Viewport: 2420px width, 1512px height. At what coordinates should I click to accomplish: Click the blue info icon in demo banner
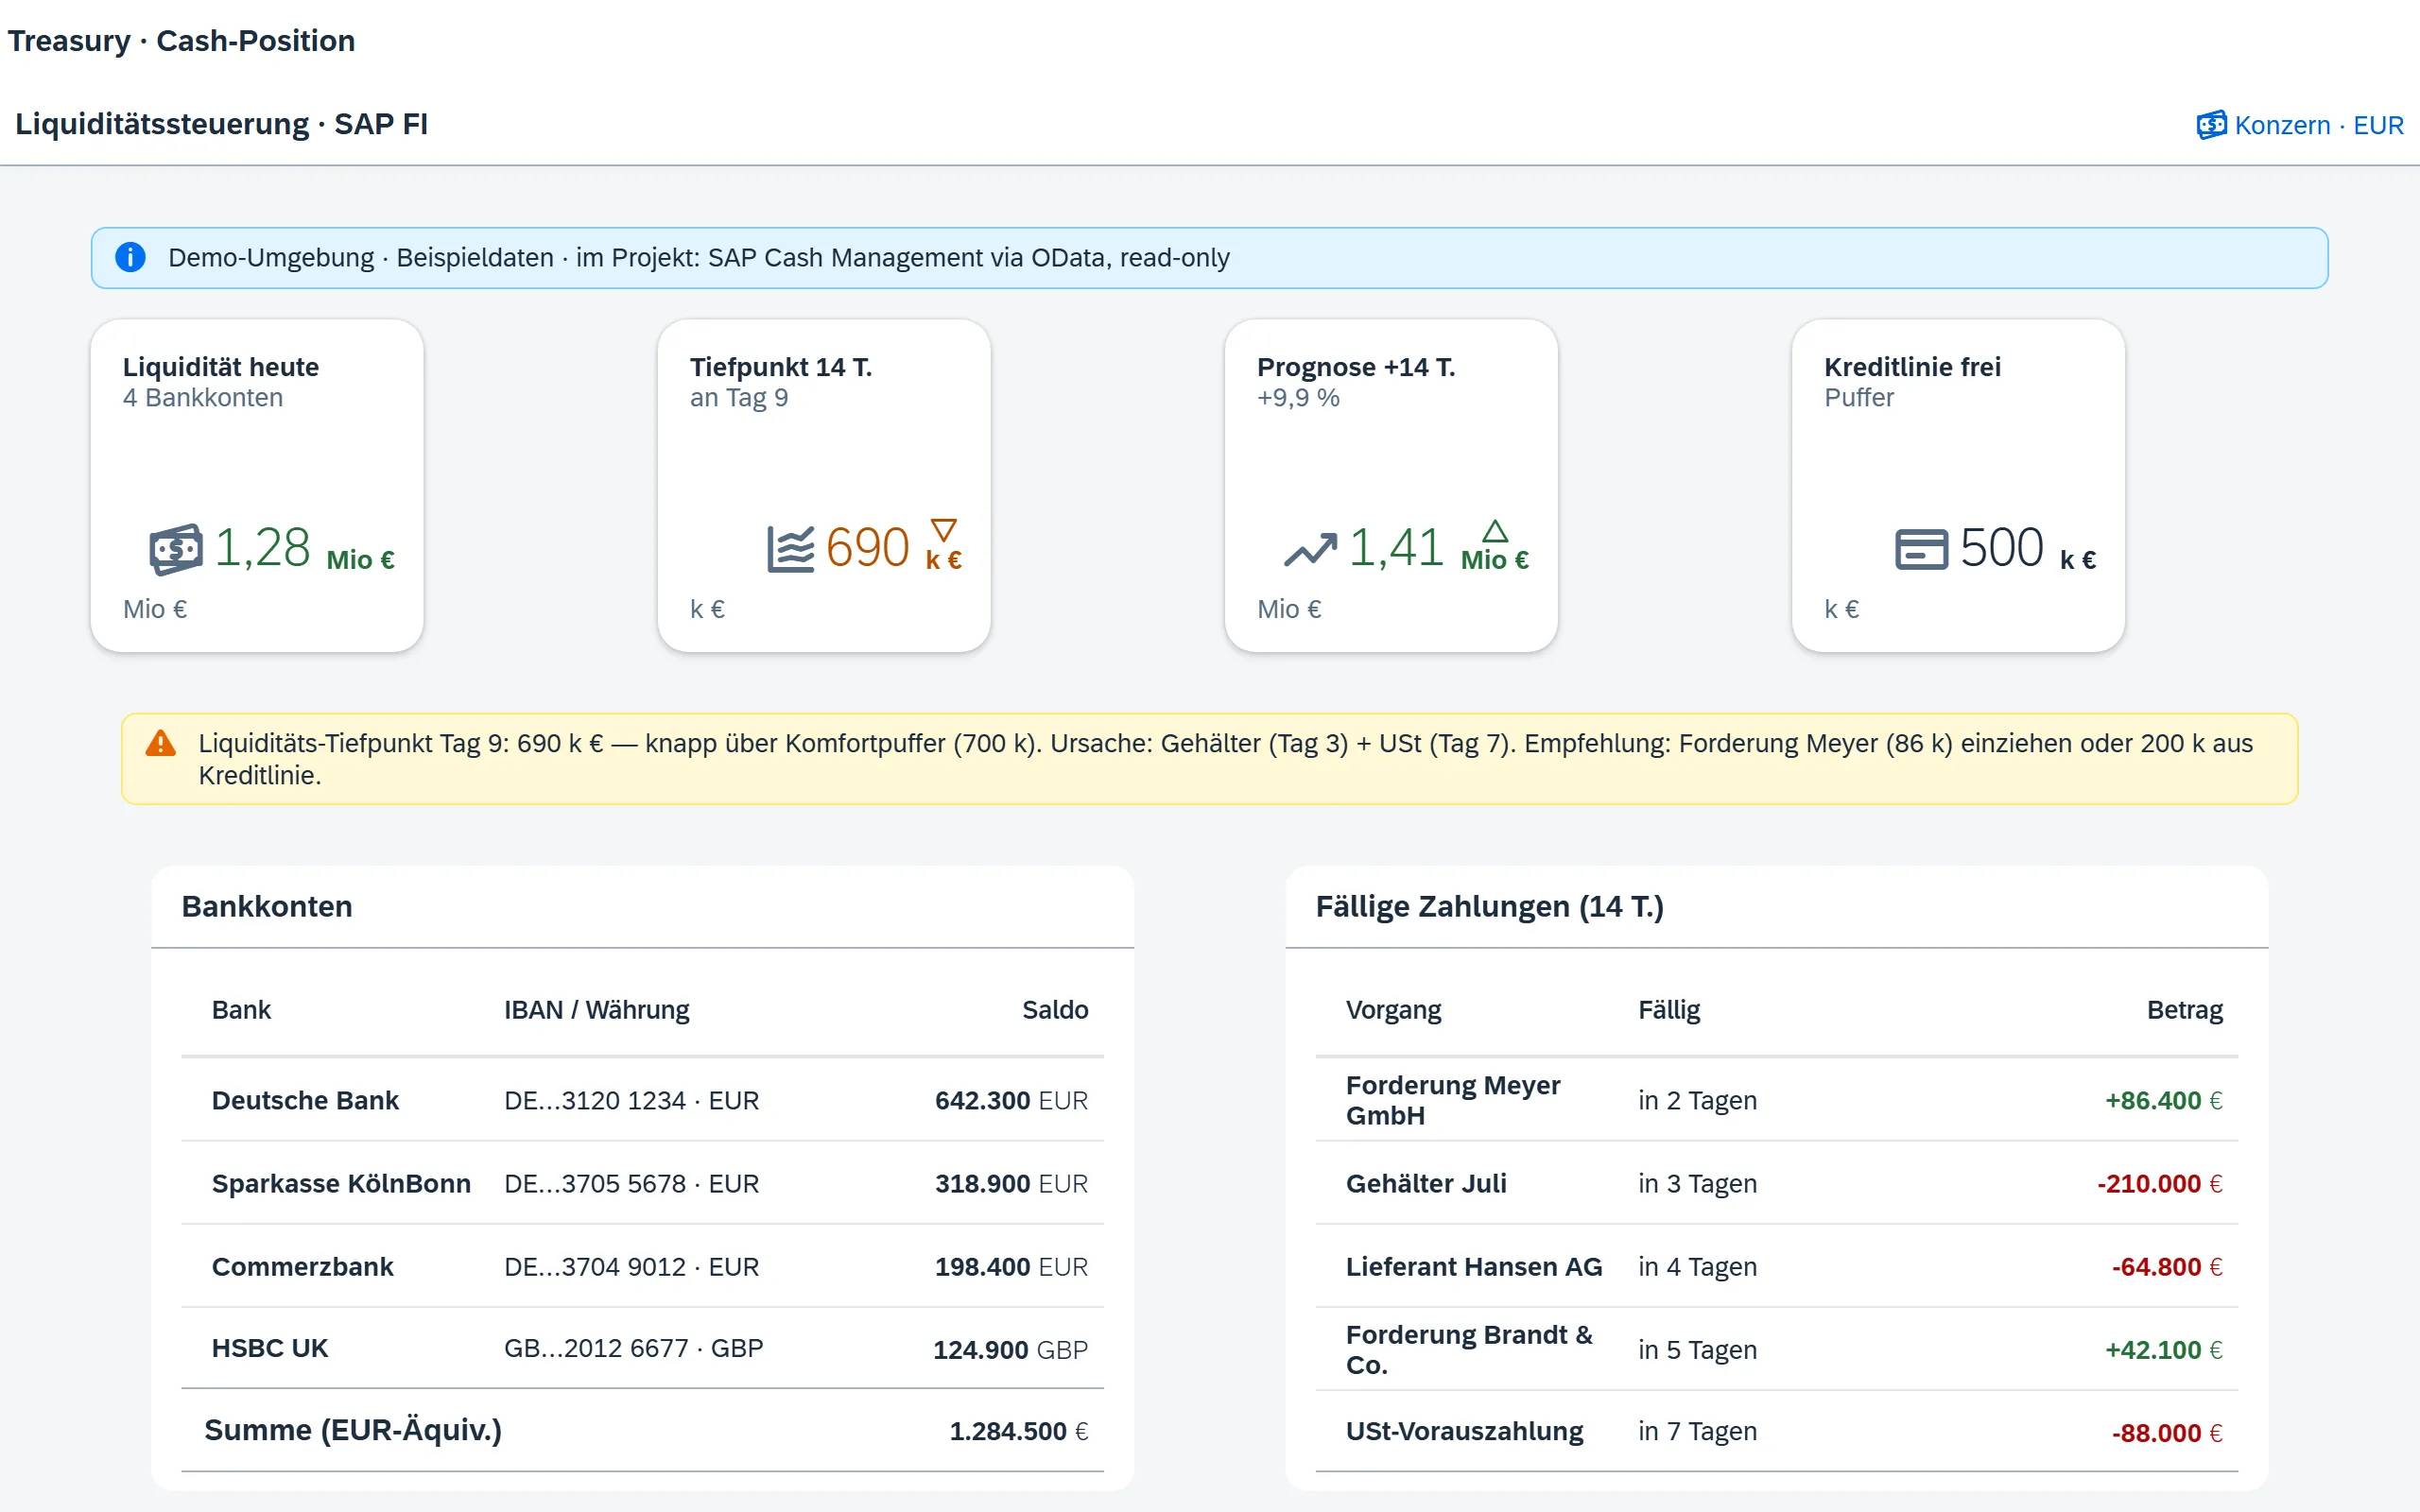[130, 257]
